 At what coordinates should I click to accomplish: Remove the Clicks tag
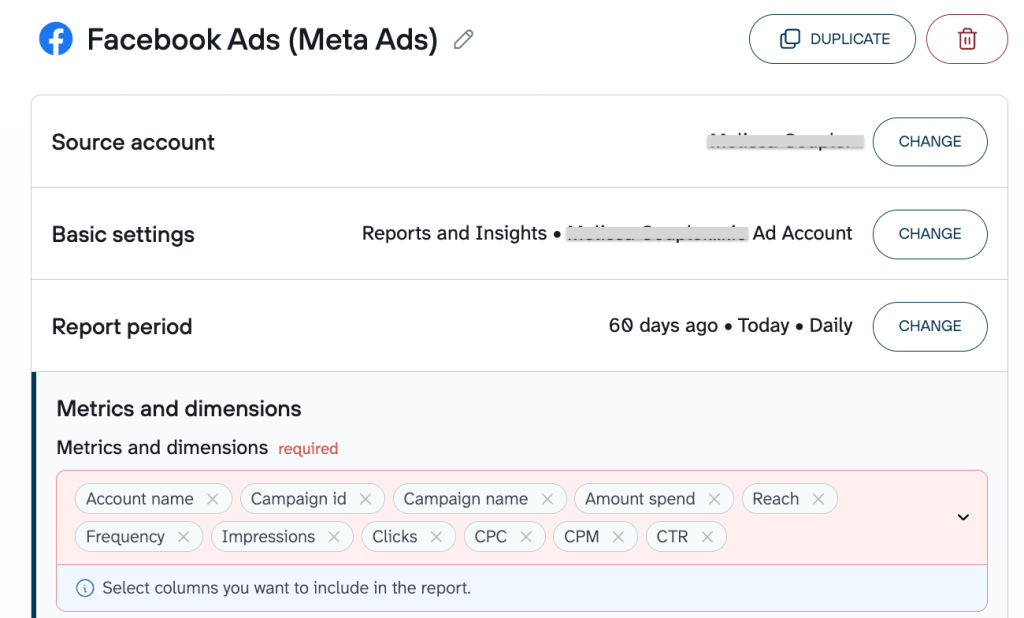click(436, 537)
